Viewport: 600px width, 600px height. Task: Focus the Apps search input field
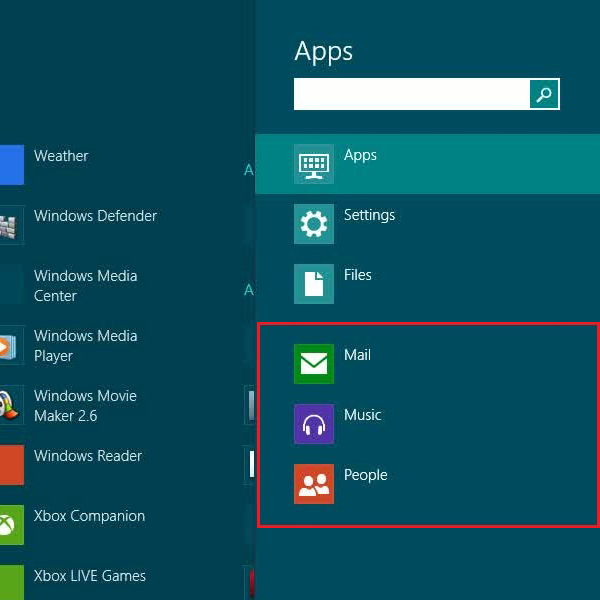click(412, 94)
